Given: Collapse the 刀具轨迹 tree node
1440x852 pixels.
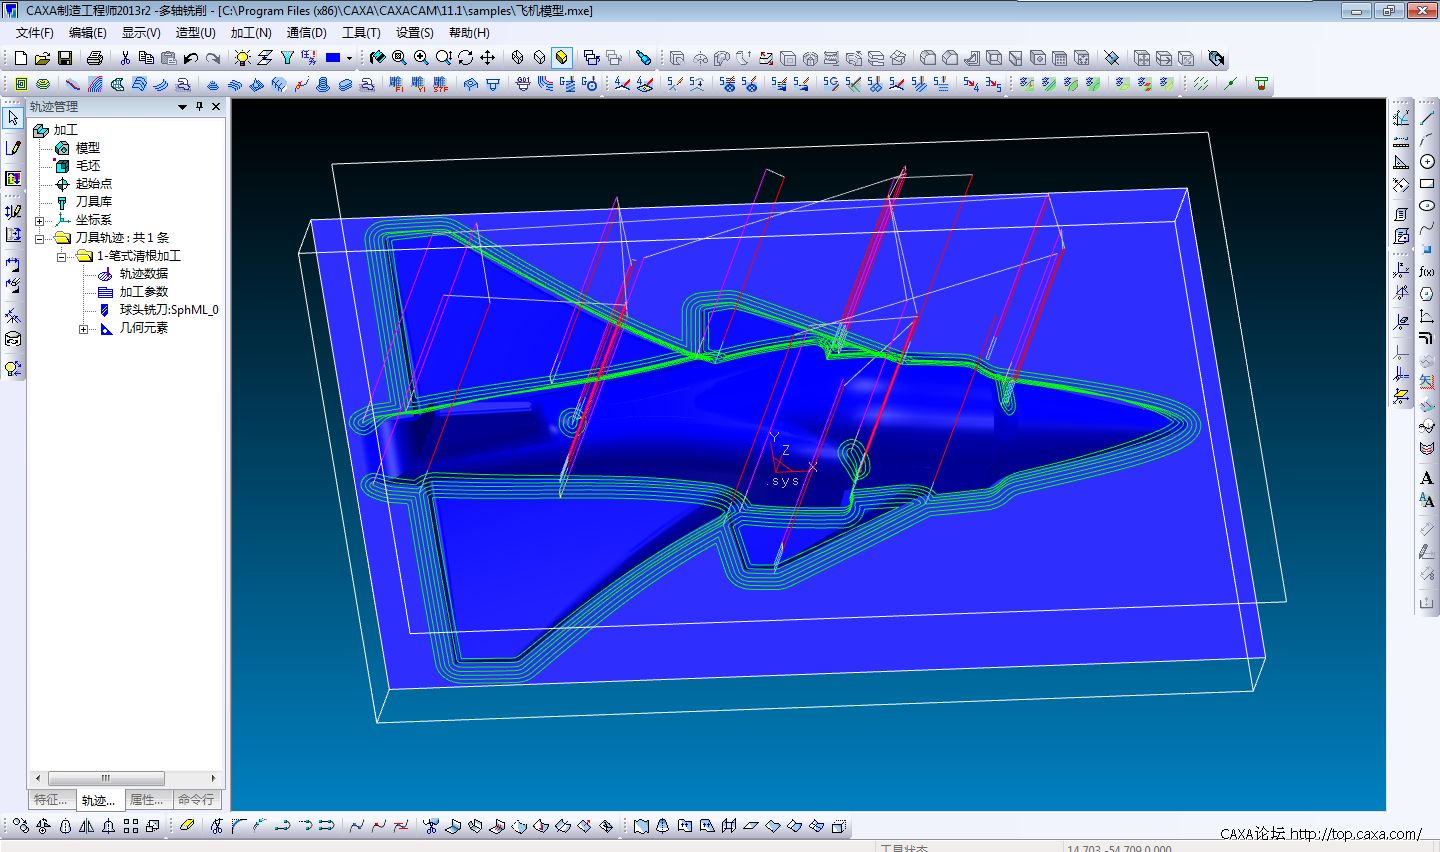Looking at the screenshot, I should pyautogui.click(x=39, y=238).
